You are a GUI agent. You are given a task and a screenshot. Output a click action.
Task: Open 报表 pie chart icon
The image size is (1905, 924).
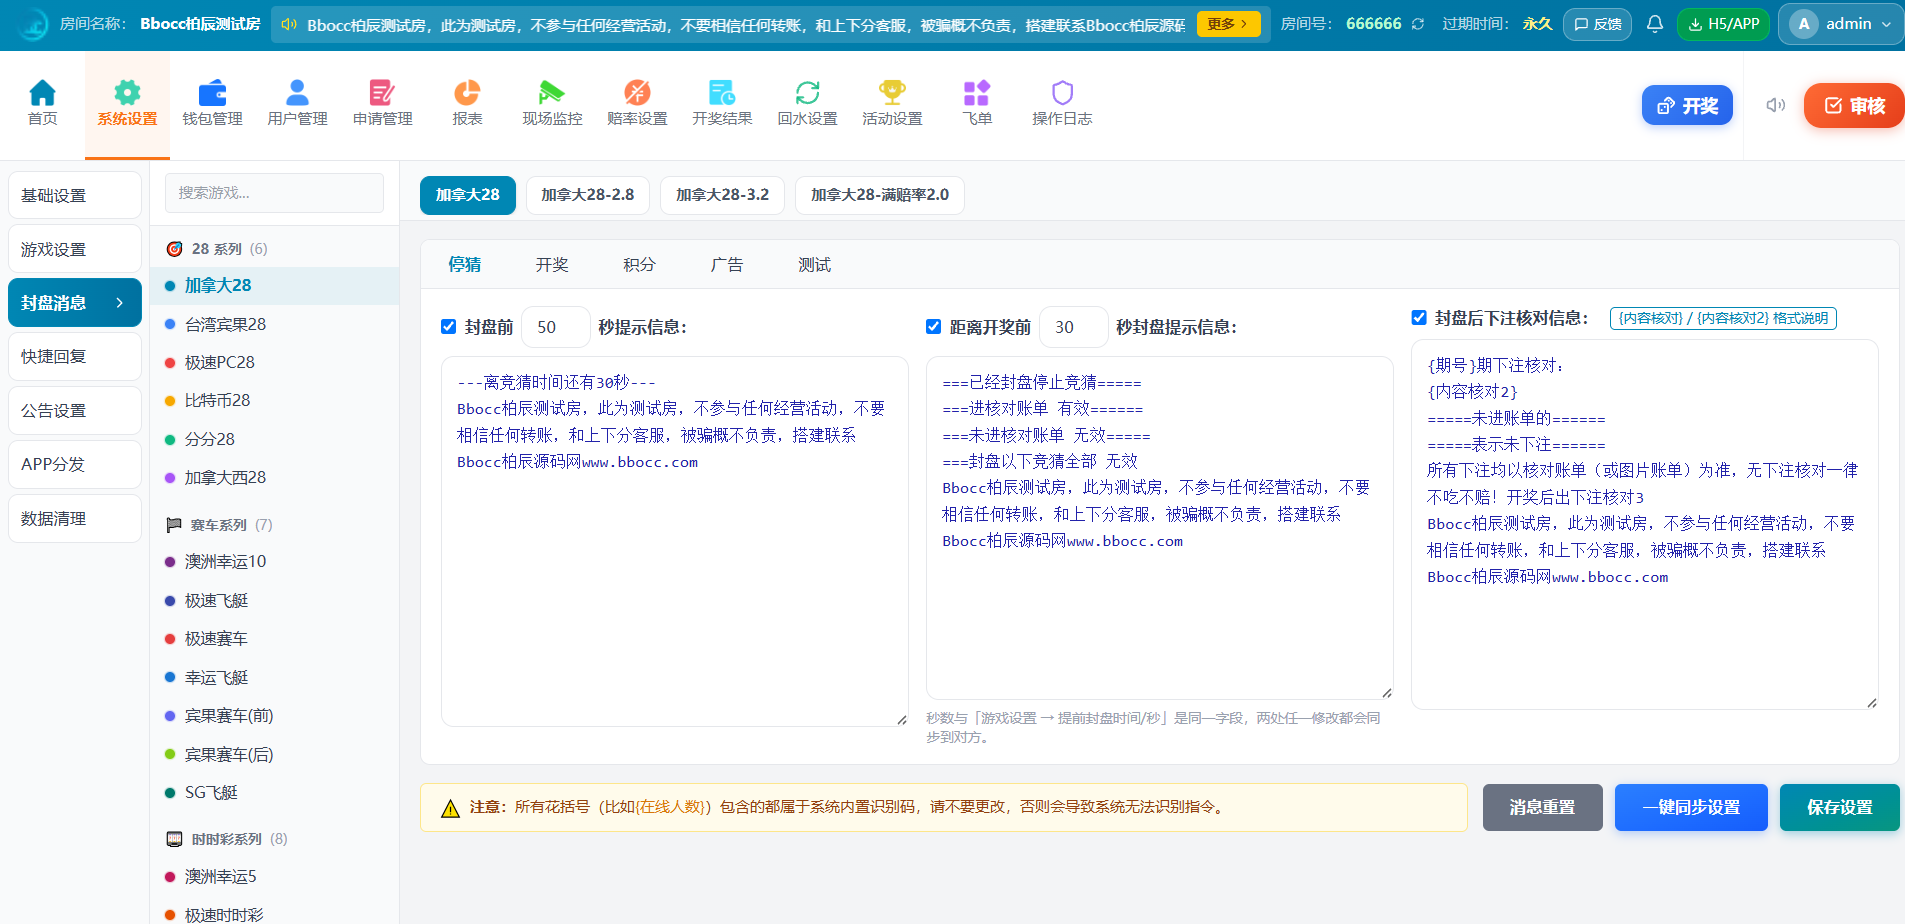point(467,93)
